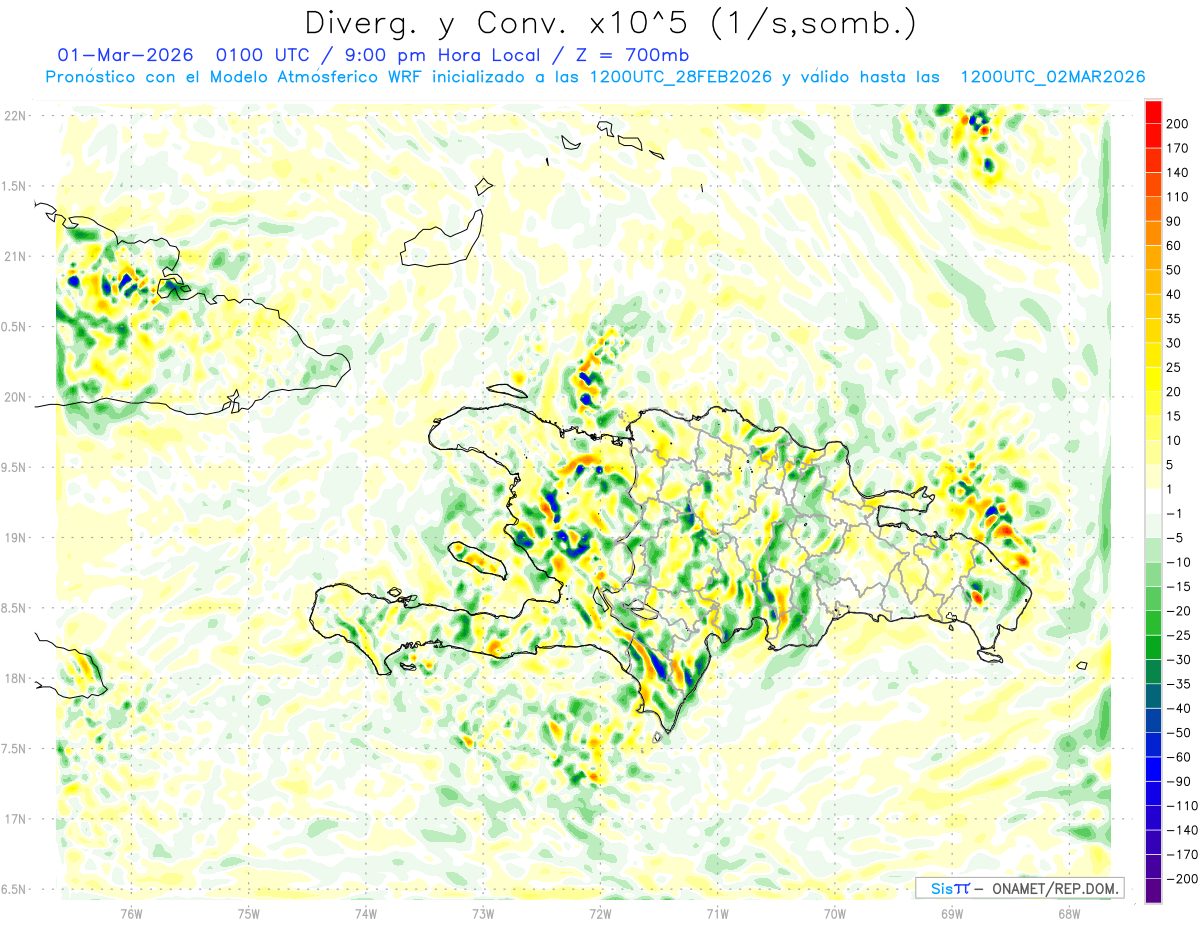The image size is (1200, 927).
Task: Click the '17N' latitude label
Action: tap(14, 819)
